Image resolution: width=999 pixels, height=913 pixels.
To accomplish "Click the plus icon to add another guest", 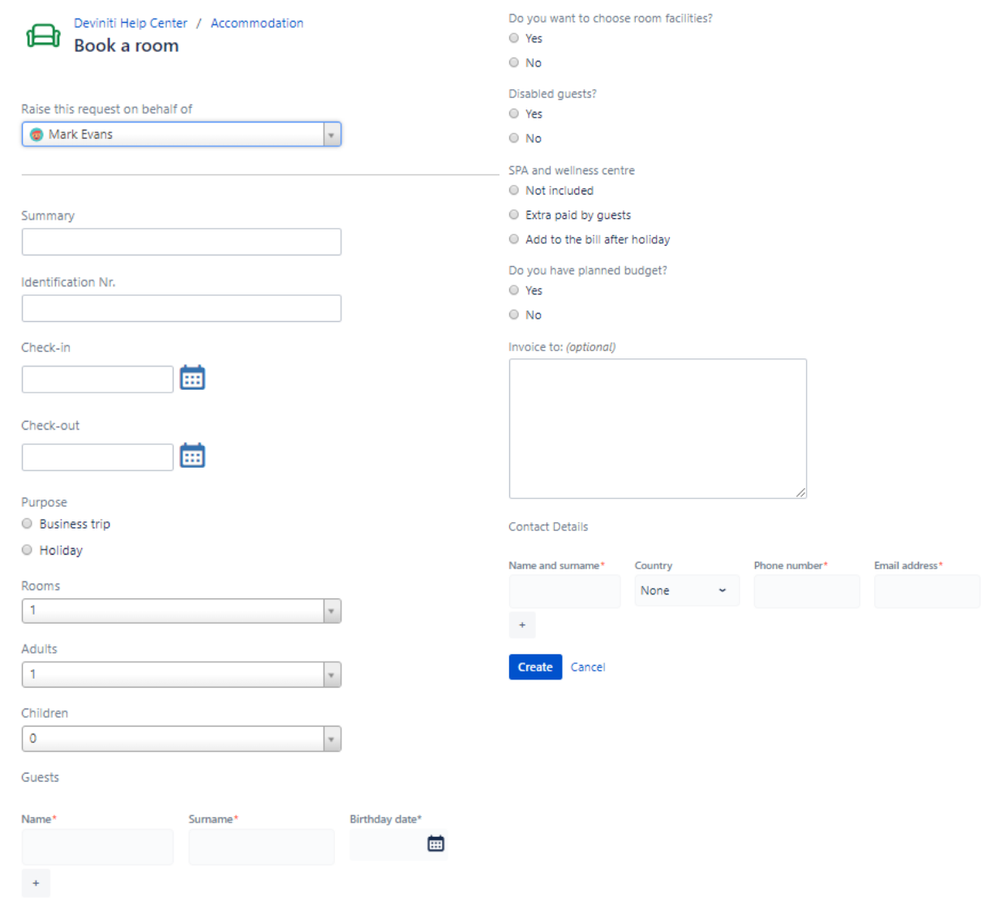I will tap(35, 883).
